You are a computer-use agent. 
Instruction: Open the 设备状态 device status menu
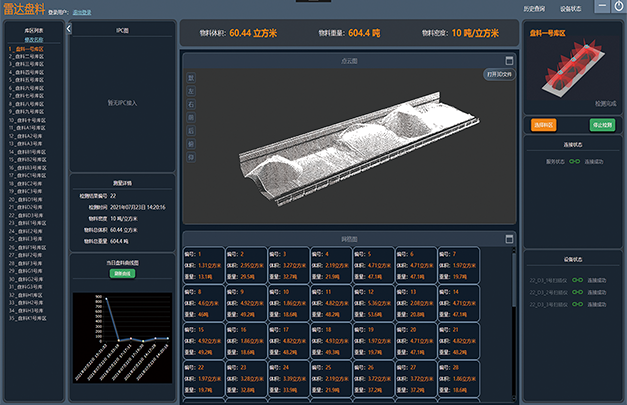pyautogui.click(x=571, y=8)
